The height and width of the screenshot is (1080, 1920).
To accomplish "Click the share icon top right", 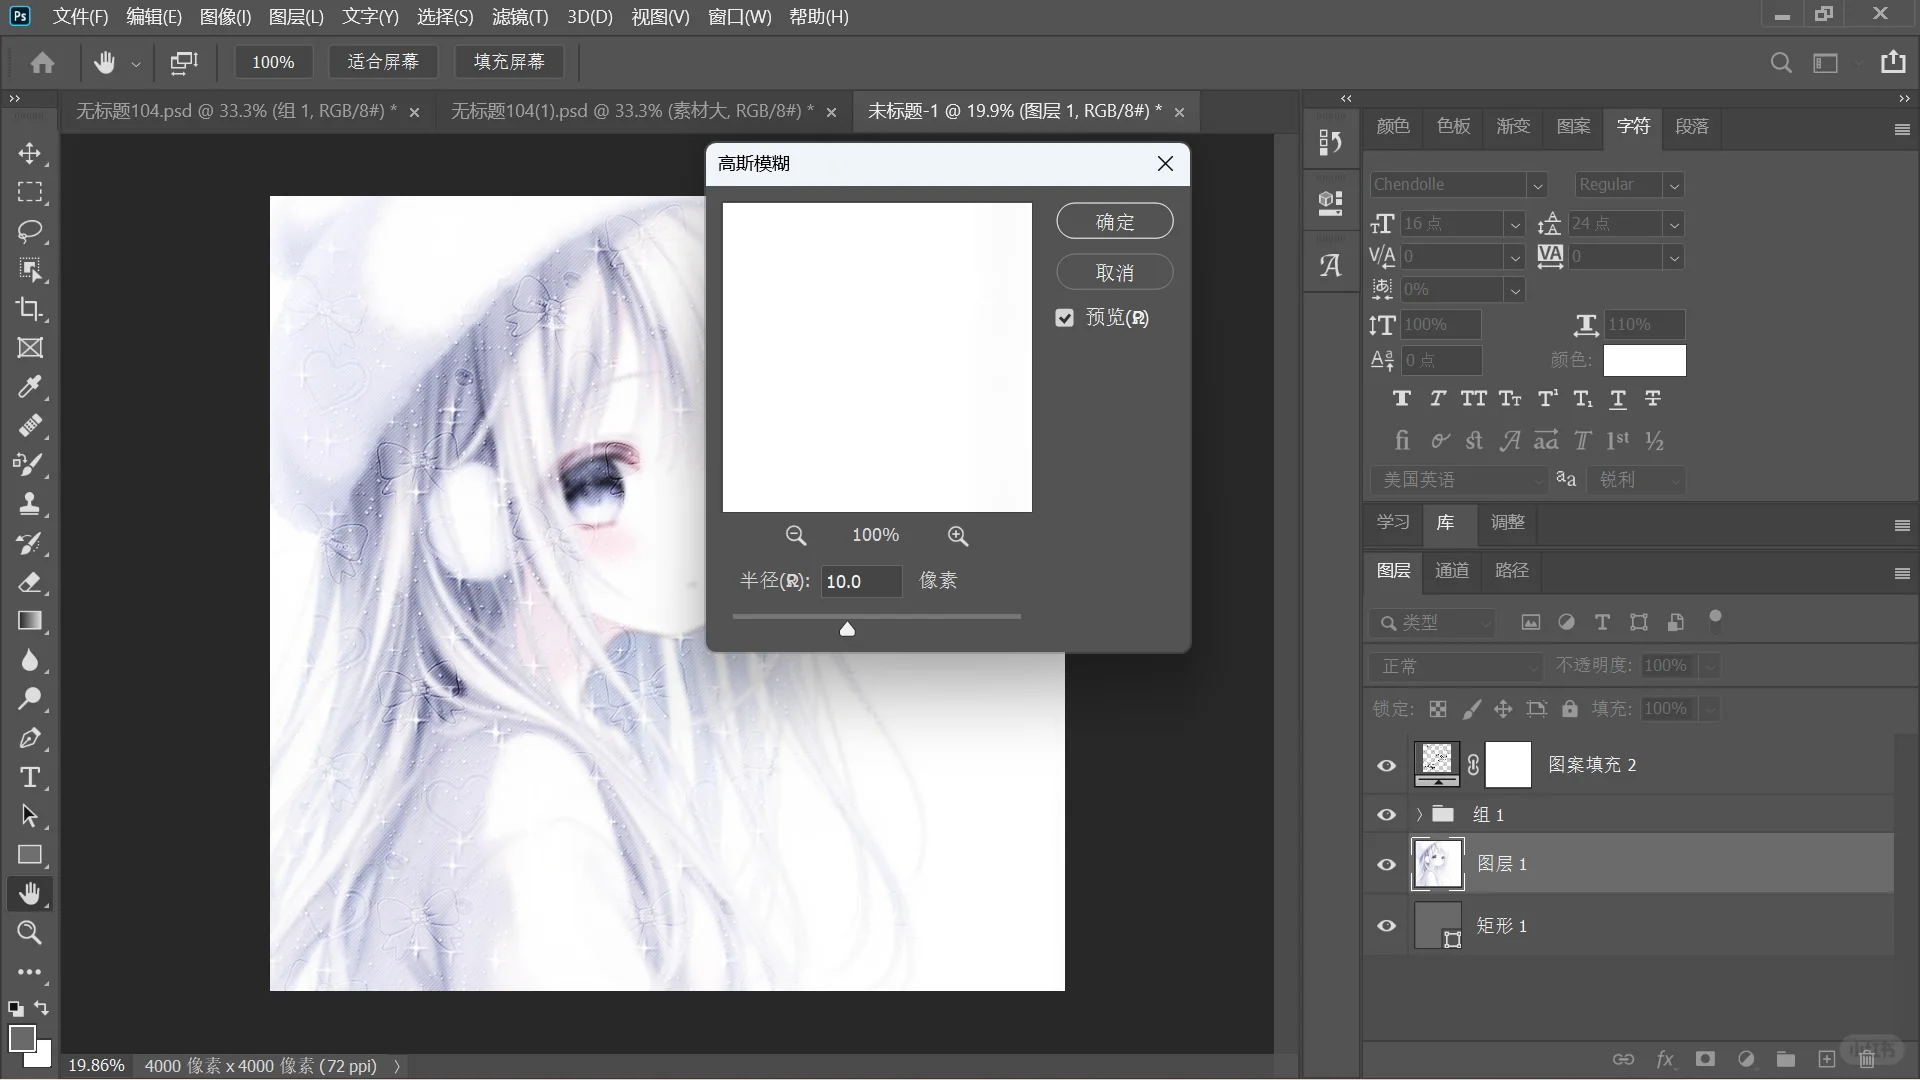I will [1893, 62].
